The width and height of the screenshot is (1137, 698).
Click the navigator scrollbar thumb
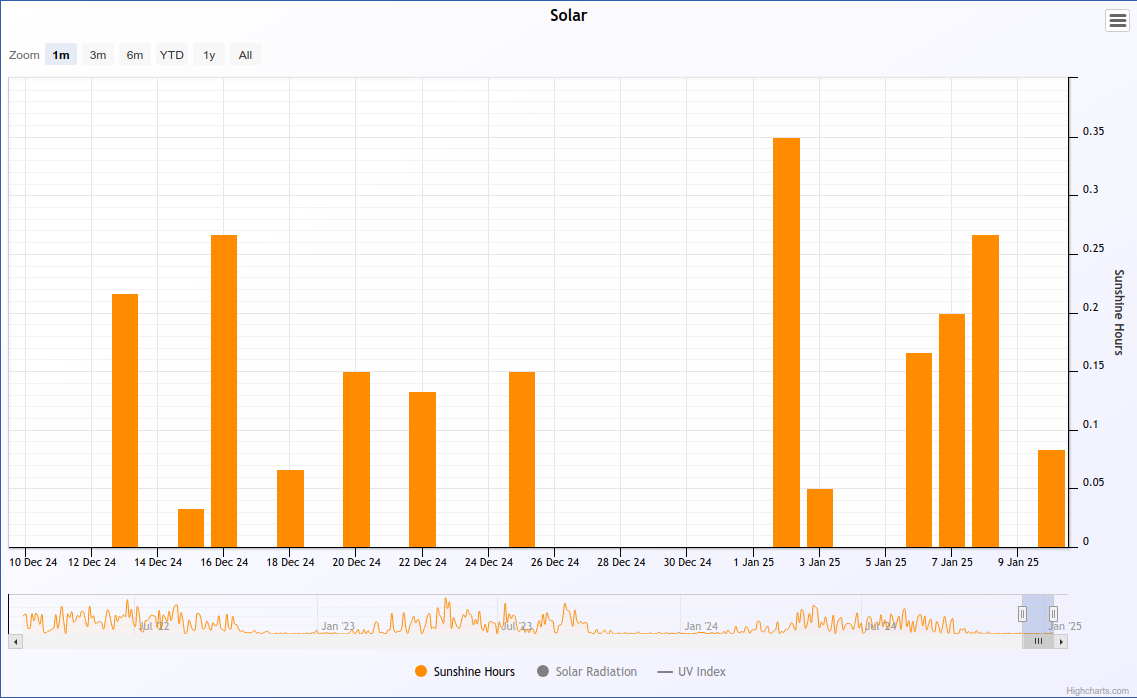pos(1038,641)
